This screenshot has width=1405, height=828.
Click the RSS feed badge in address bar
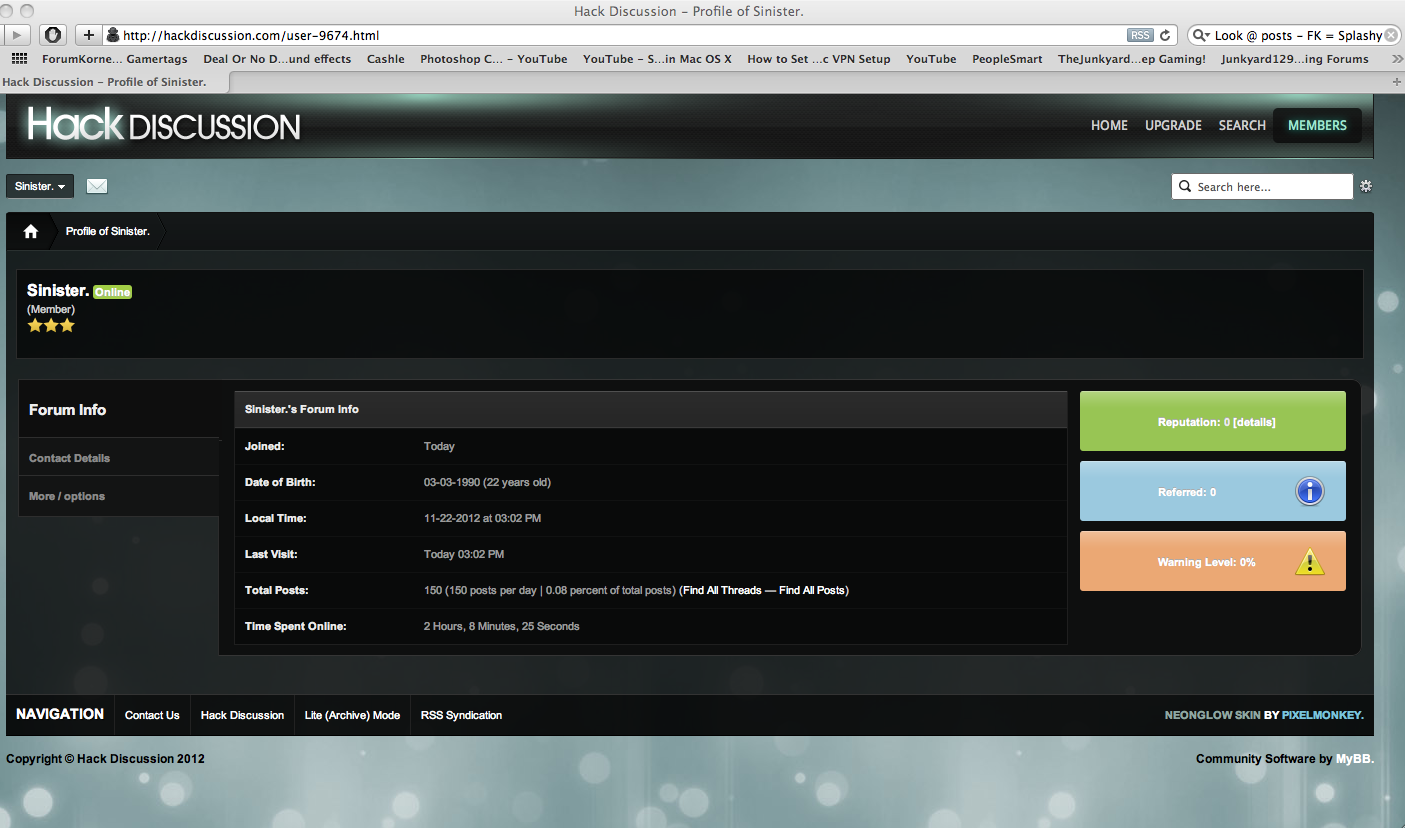(x=1140, y=35)
